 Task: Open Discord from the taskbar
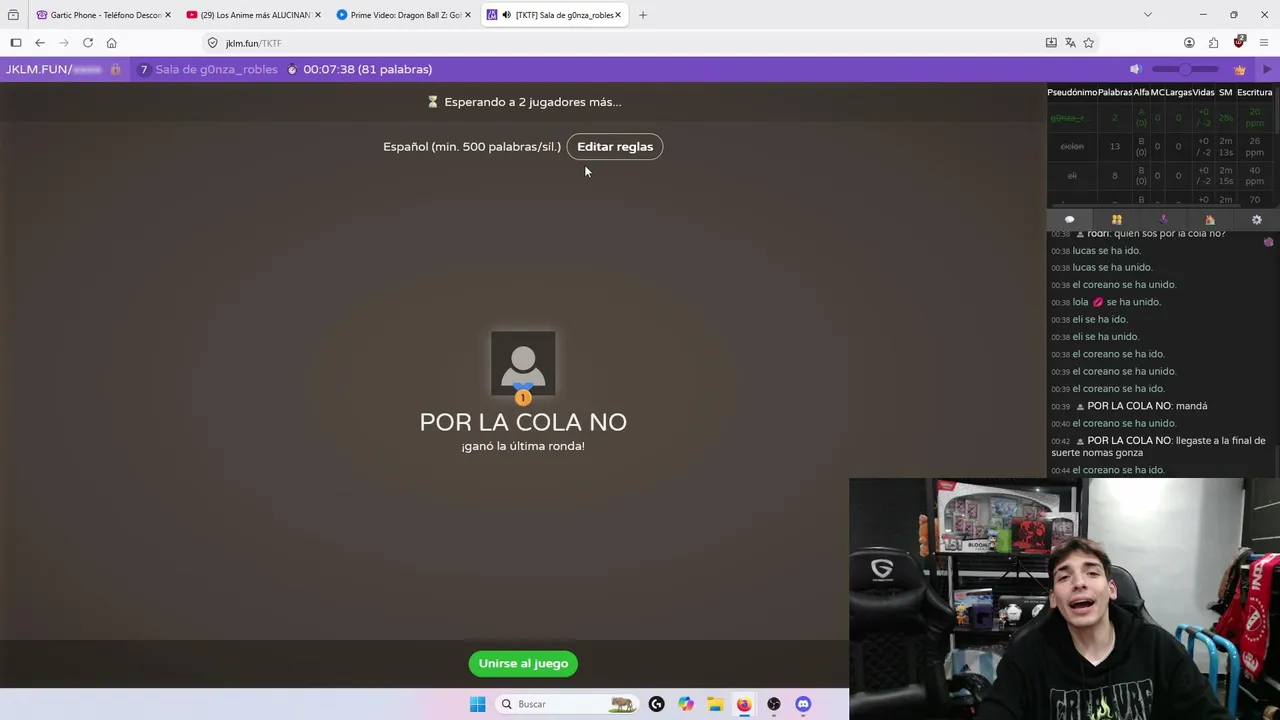[x=803, y=704]
